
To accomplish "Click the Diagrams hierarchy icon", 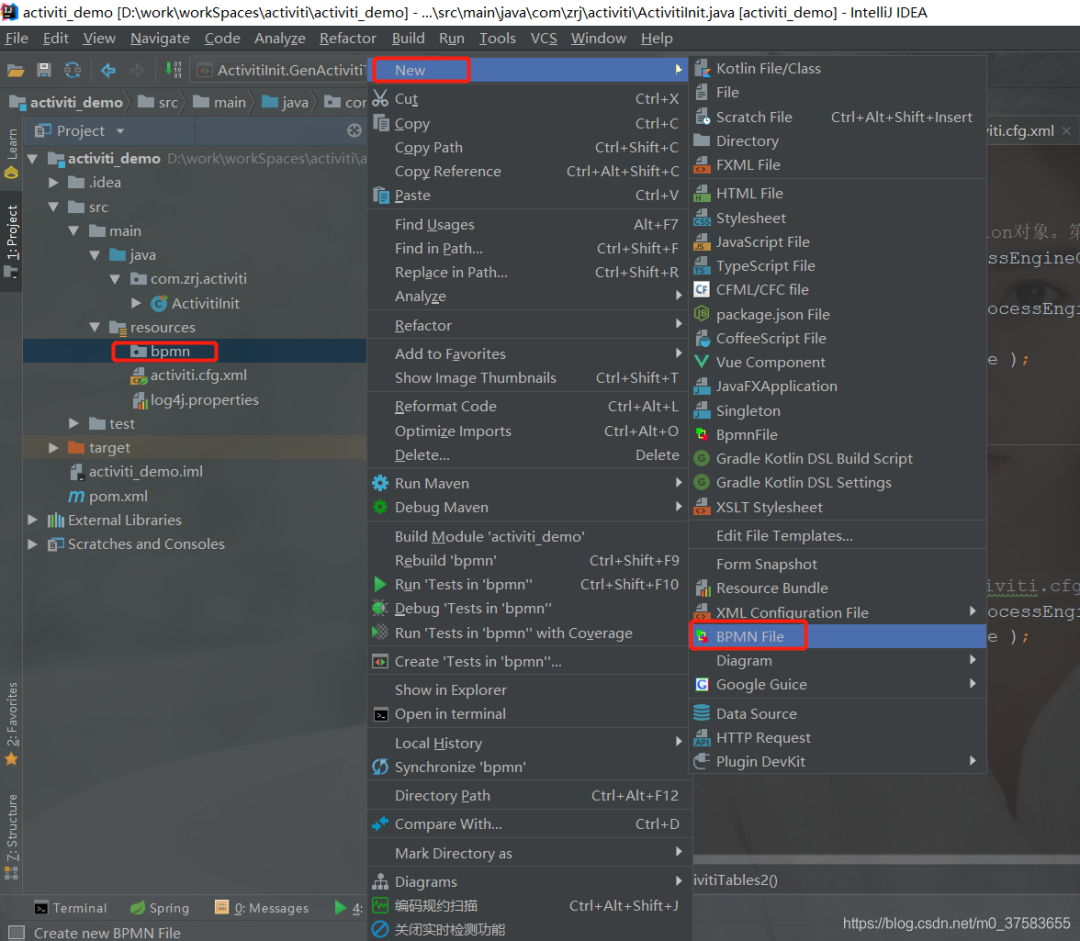I will pos(380,881).
